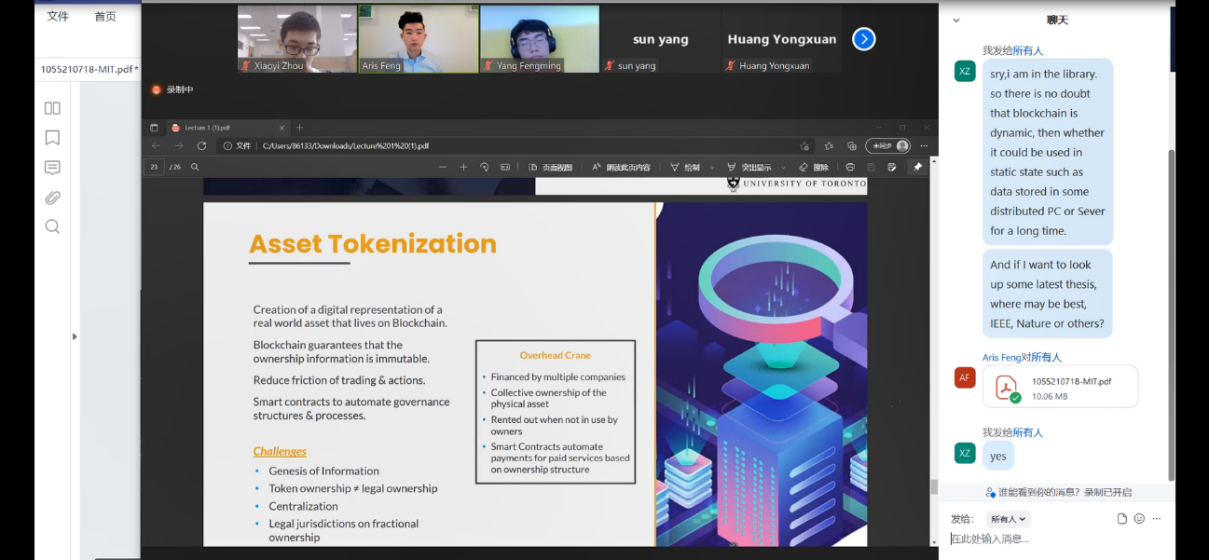Collapse the chat panel chevron
1209x560 pixels.
956,20
